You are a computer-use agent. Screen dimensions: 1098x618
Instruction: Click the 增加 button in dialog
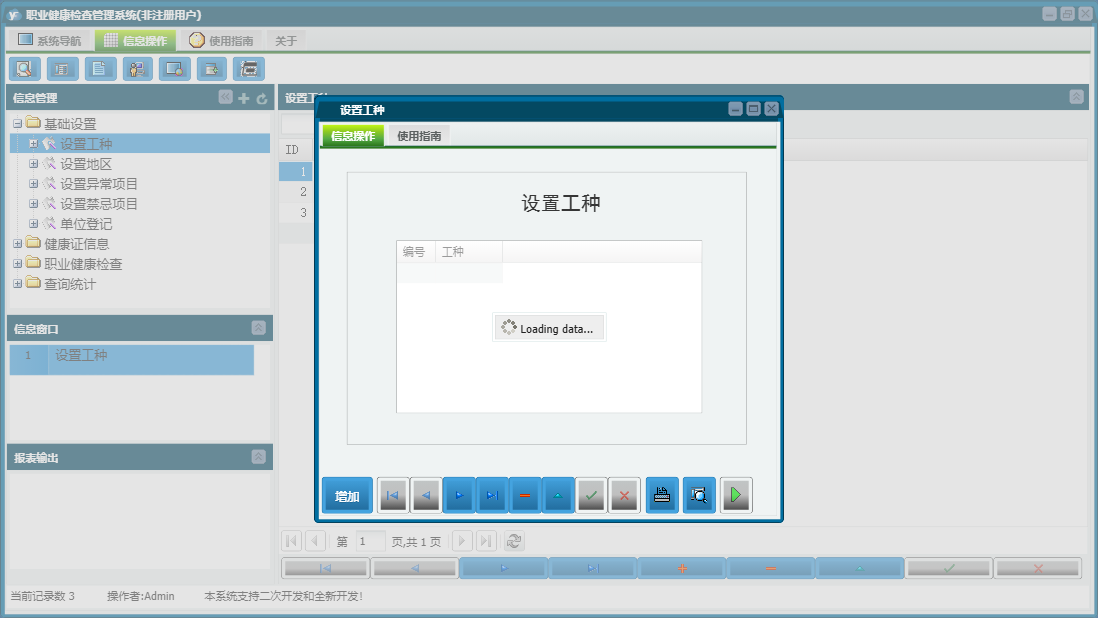point(347,496)
